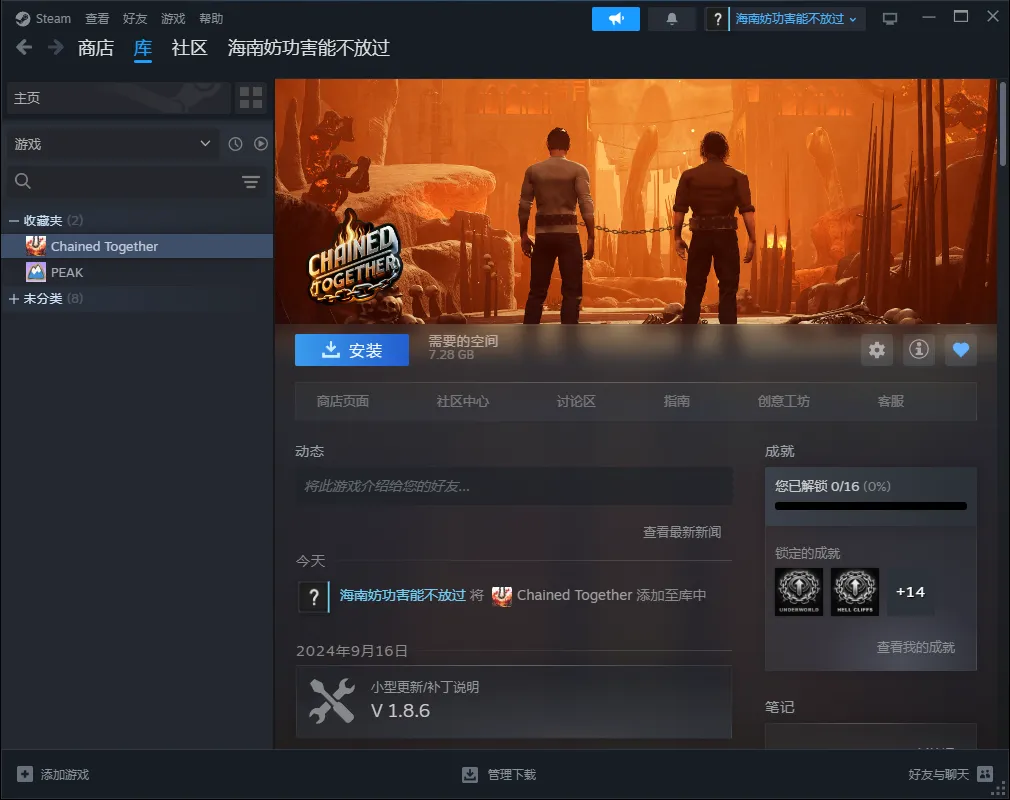This screenshot has width=1010, height=800.
Task: Open the game settings gear icon
Action: coord(877,350)
